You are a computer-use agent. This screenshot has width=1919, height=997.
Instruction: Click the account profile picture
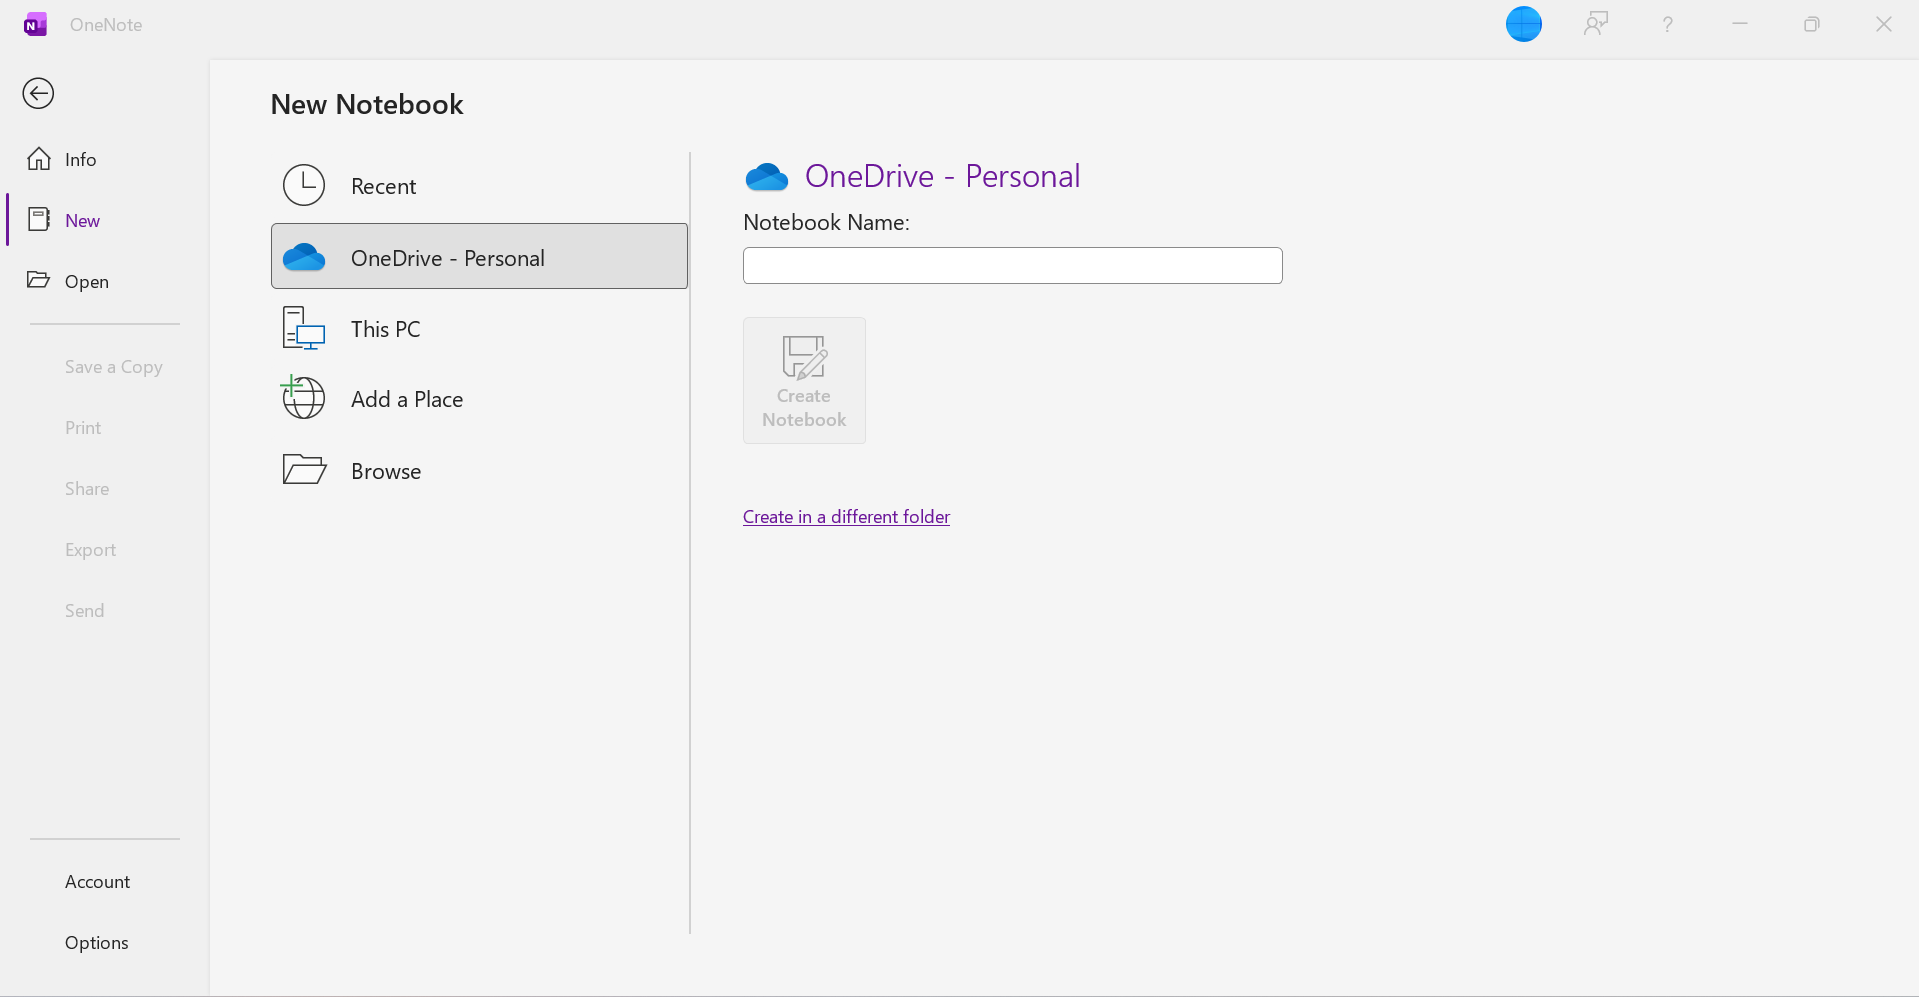click(1523, 24)
